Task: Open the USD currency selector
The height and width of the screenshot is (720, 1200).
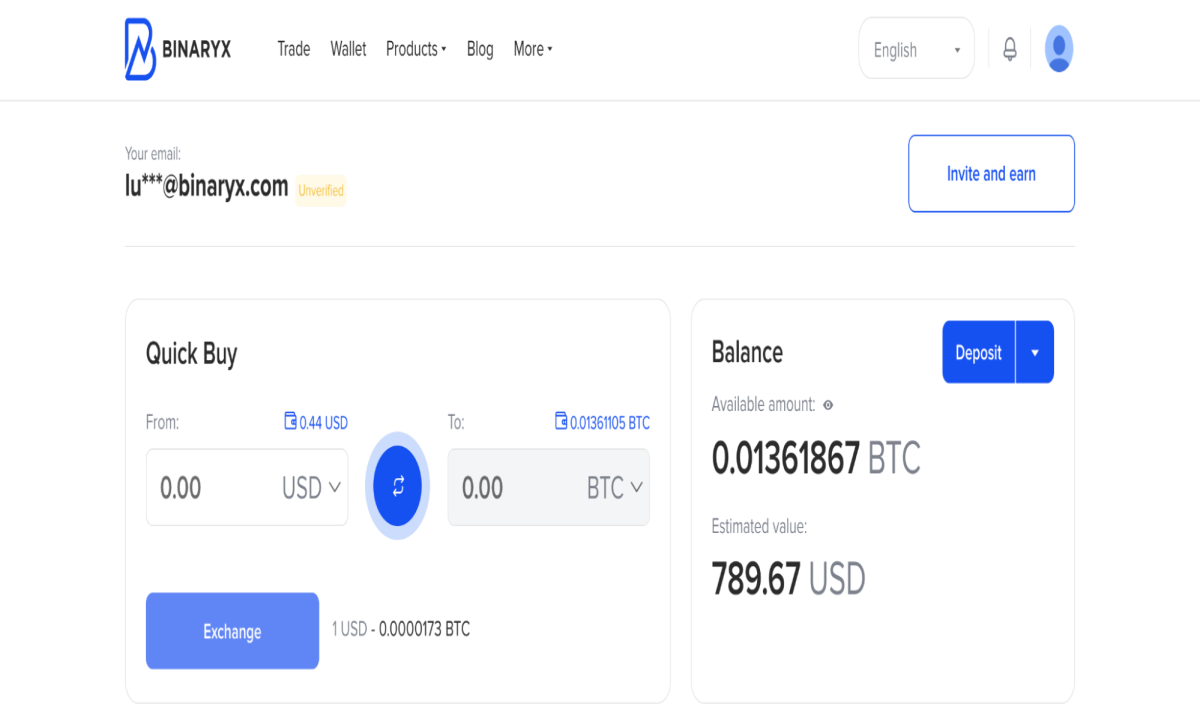Action: pyautogui.click(x=312, y=488)
